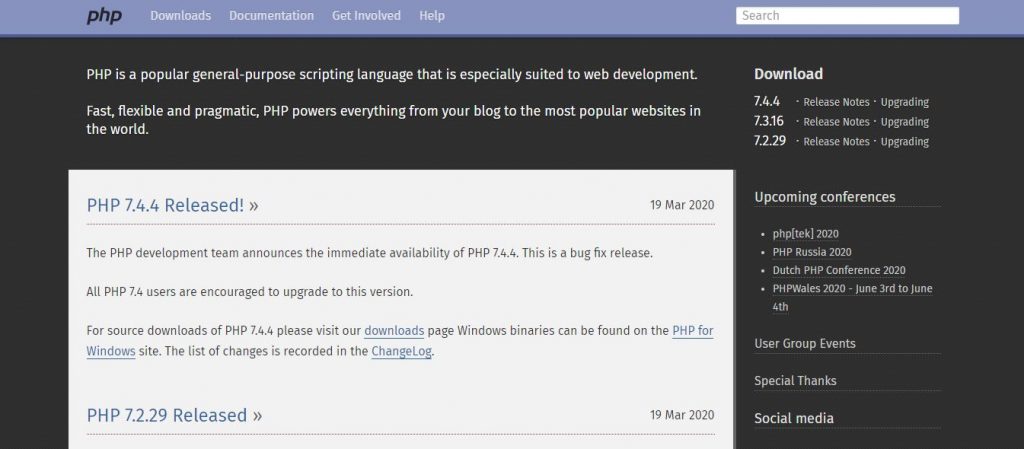Screen dimensions: 1024x449
Task: Open the PHP 7.2.29 Released headline
Action: (174, 416)
